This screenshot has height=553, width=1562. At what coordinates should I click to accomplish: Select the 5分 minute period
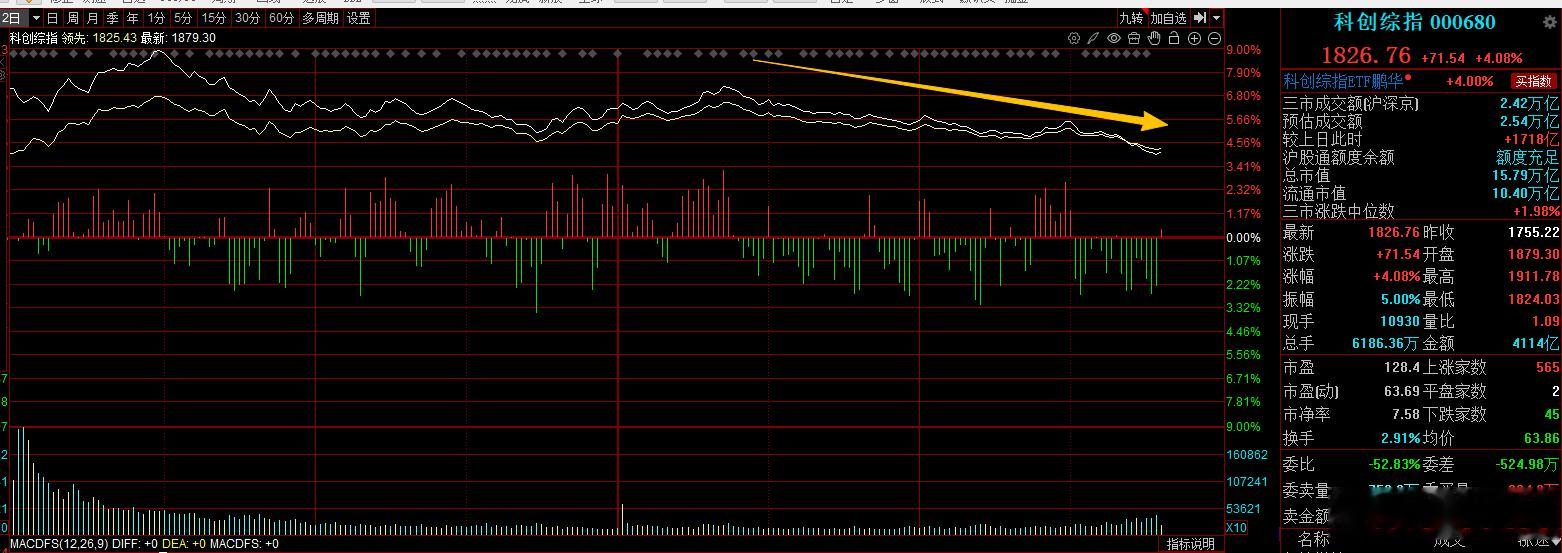point(183,18)
